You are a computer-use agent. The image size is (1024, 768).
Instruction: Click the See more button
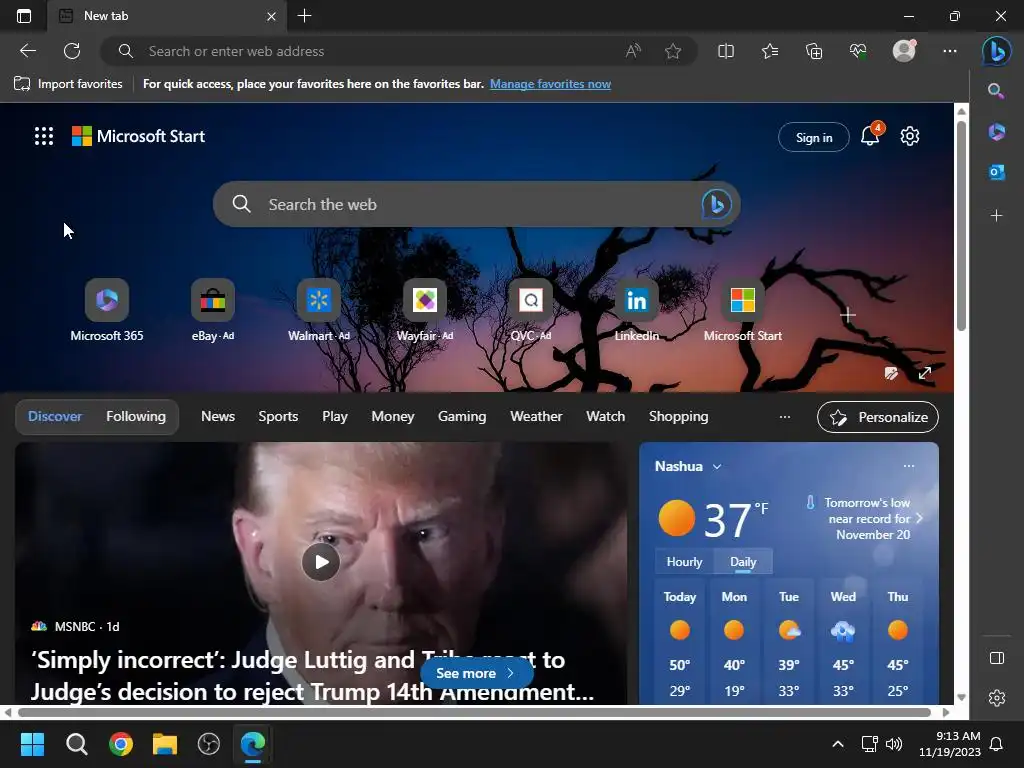(x=476, y=673)
